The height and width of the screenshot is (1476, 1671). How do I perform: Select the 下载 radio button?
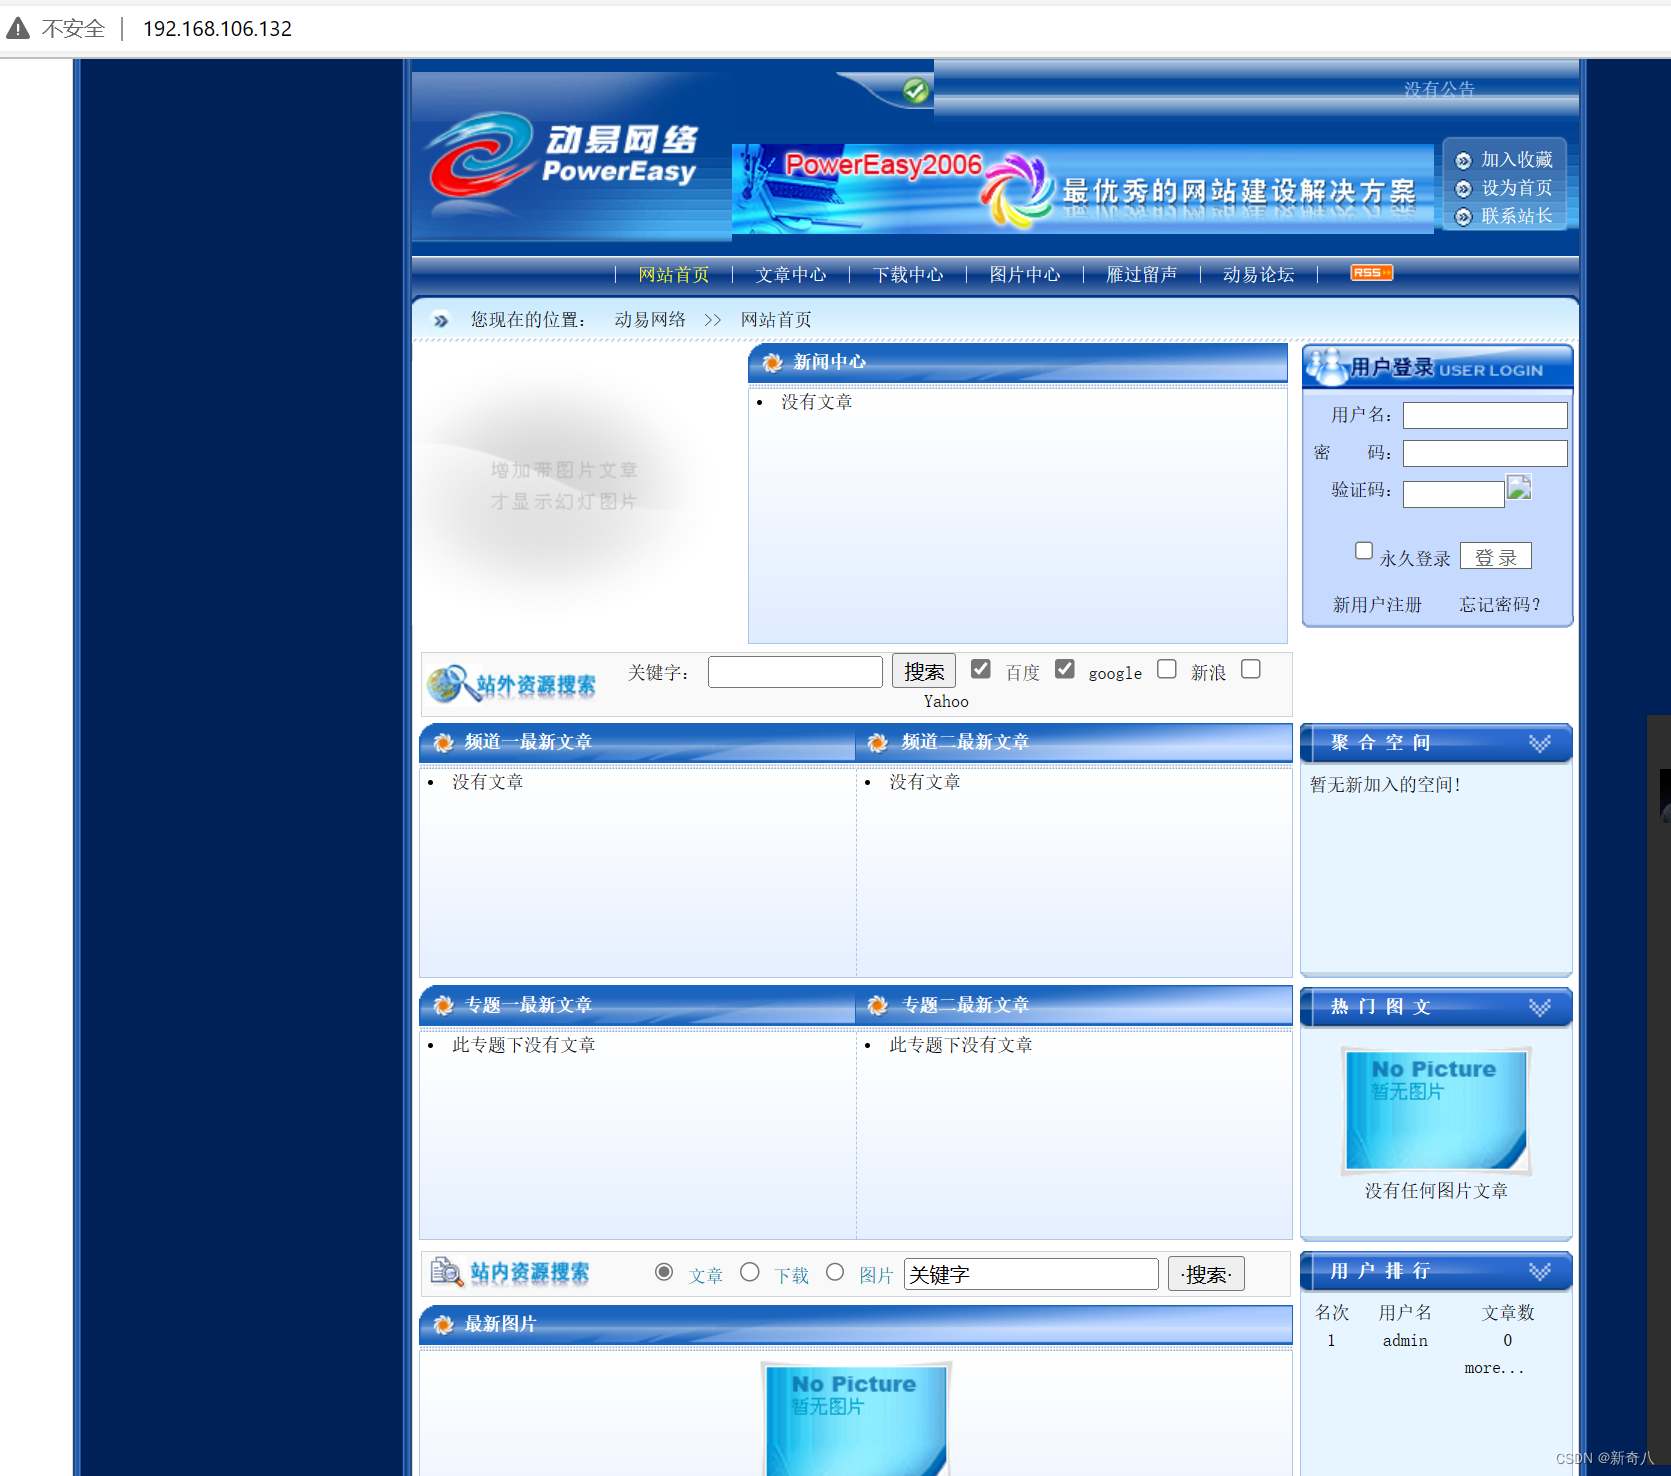point(750,1272)
